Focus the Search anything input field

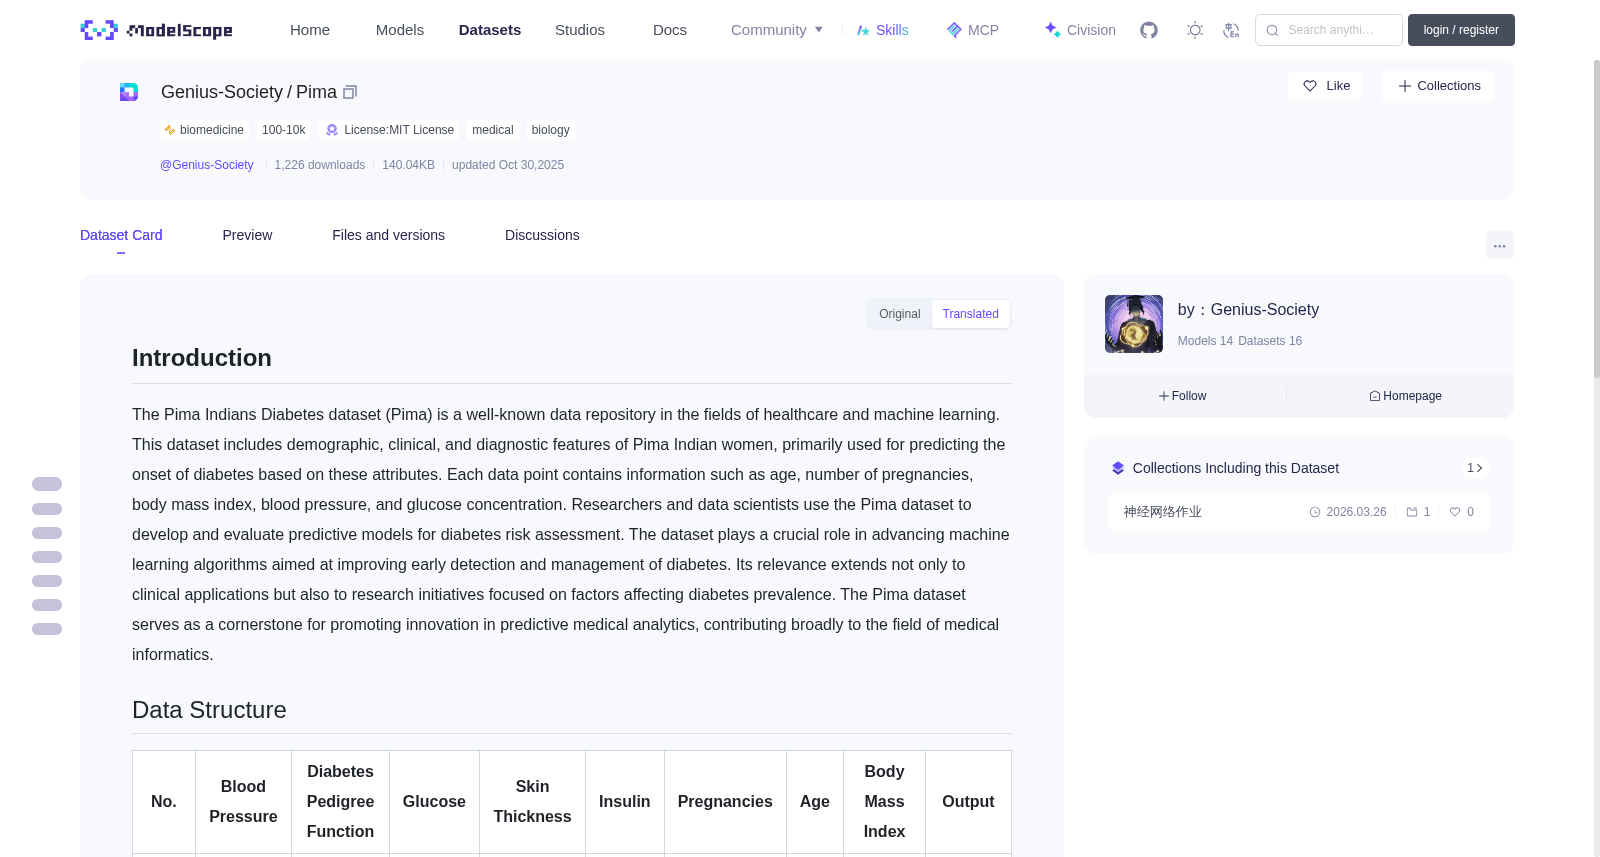pos(1329,30)
